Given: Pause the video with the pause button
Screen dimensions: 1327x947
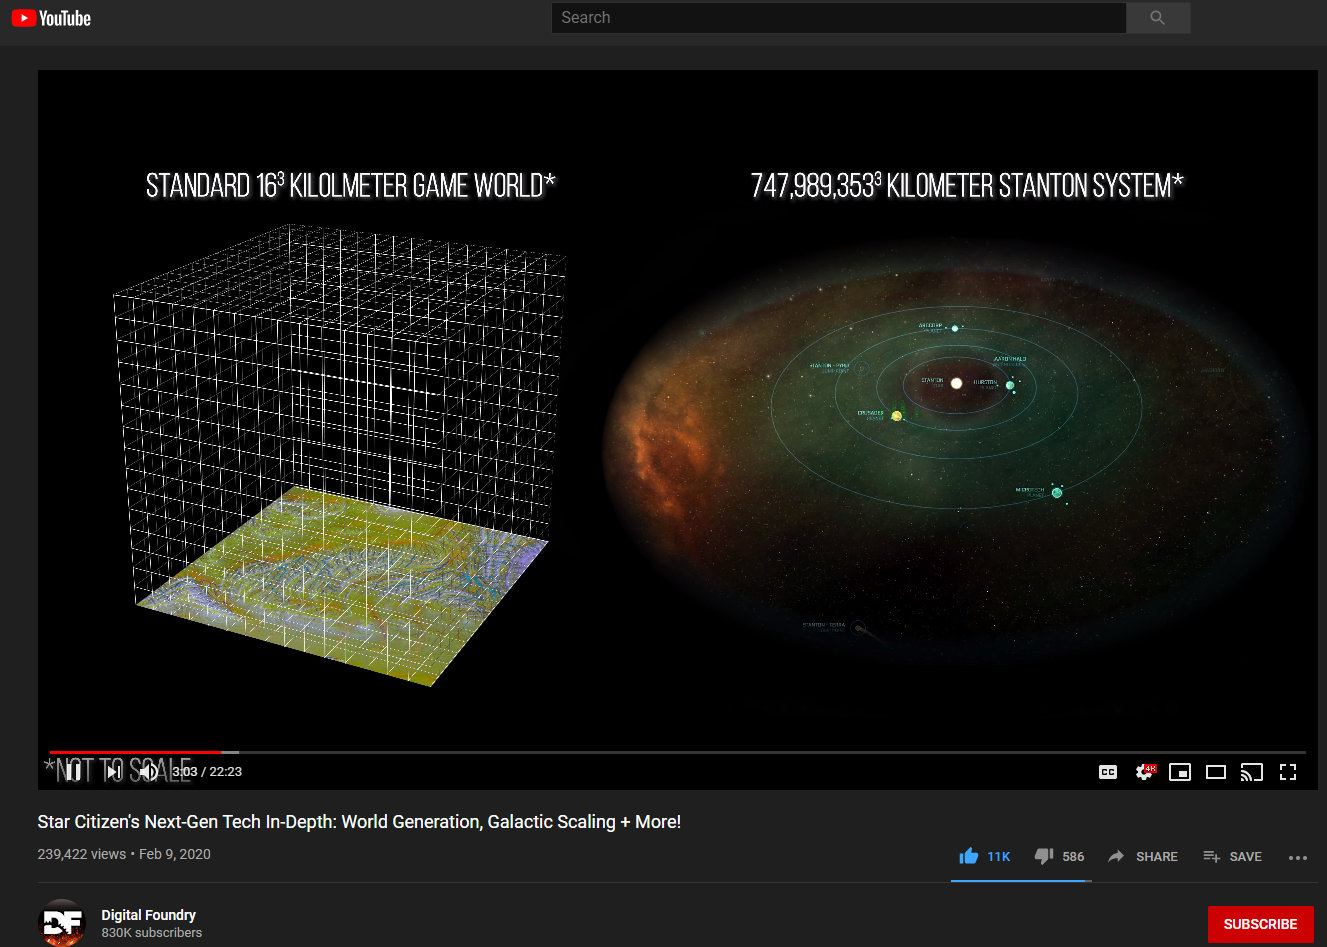Looking at the screenshot, I should click(74, 772).
